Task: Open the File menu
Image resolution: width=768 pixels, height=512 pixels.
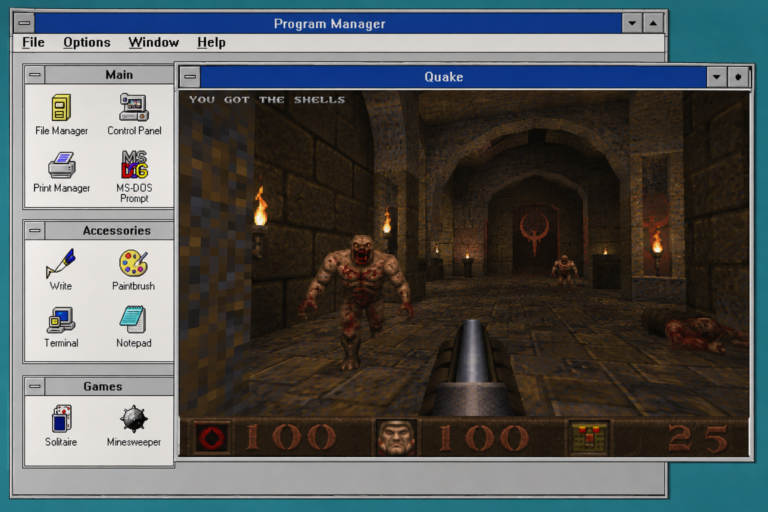Action: point(33,43)
